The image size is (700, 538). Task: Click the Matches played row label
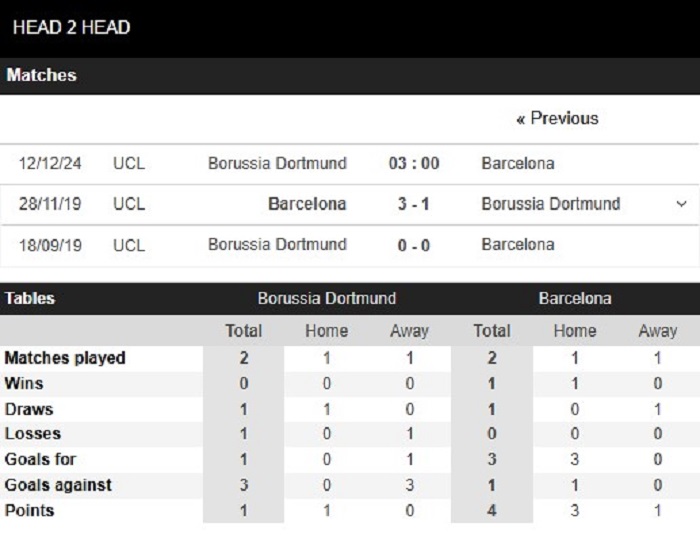pyautogui.click(x=65, y=358)
